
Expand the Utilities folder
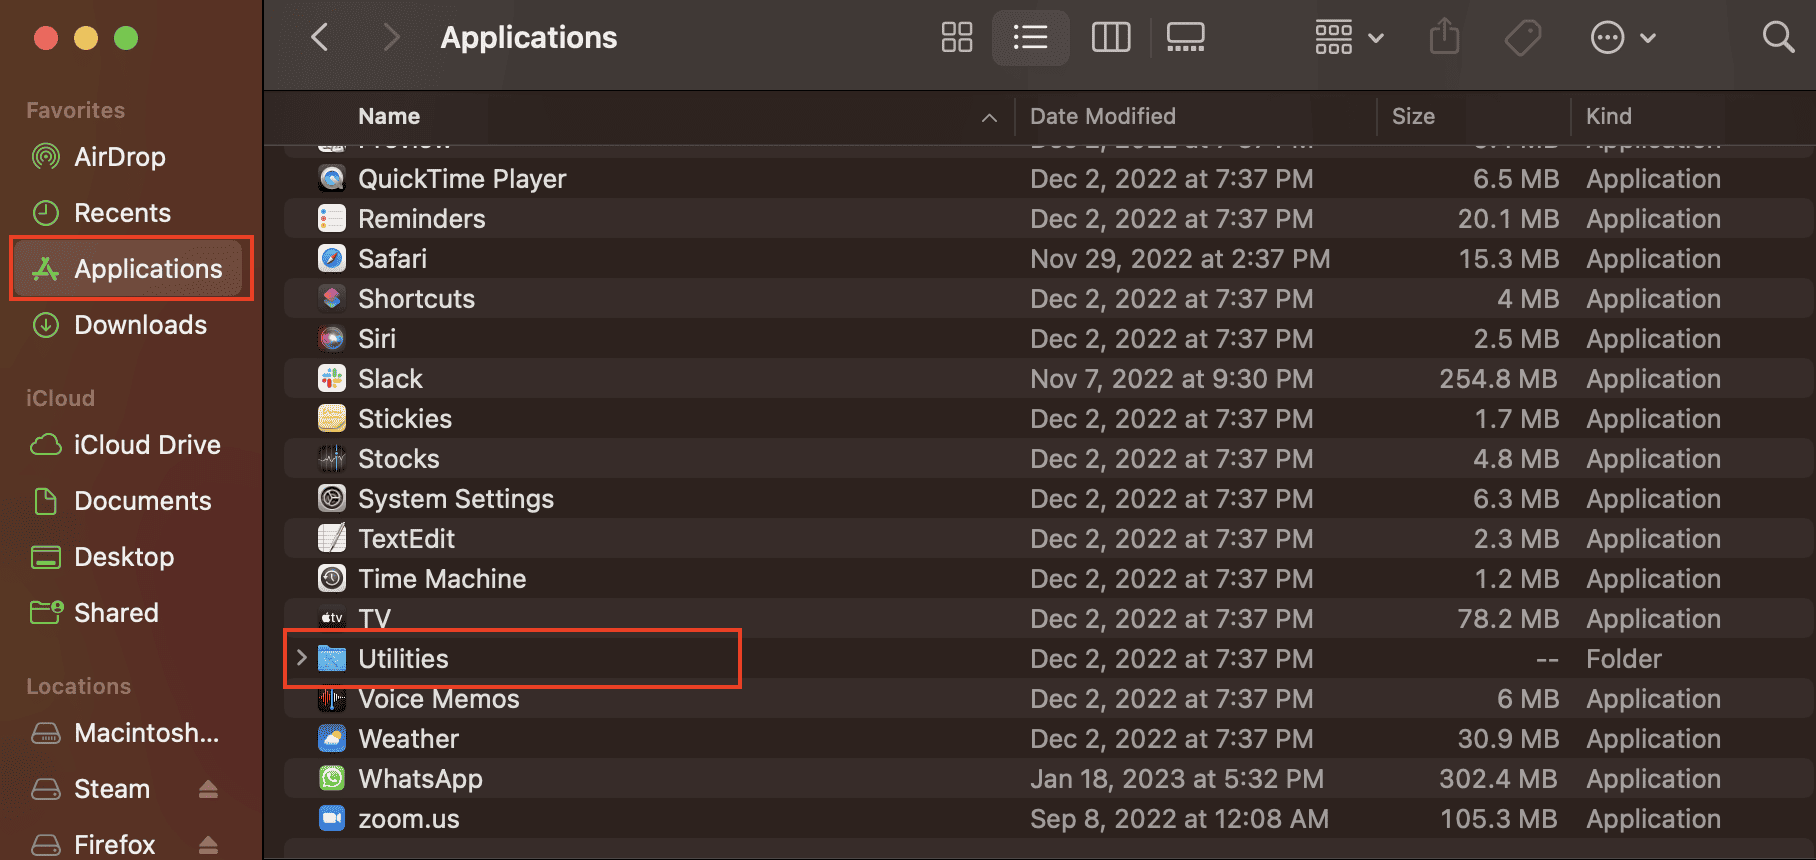coord(301,658)
